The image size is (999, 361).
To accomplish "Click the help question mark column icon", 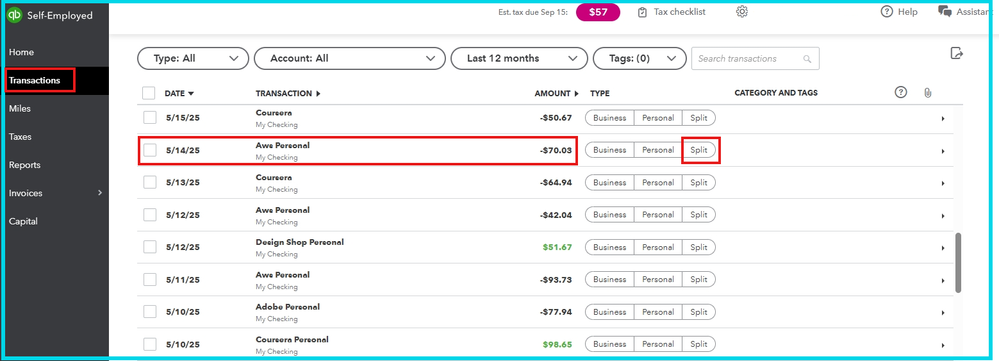I will (x=900, y=93).
